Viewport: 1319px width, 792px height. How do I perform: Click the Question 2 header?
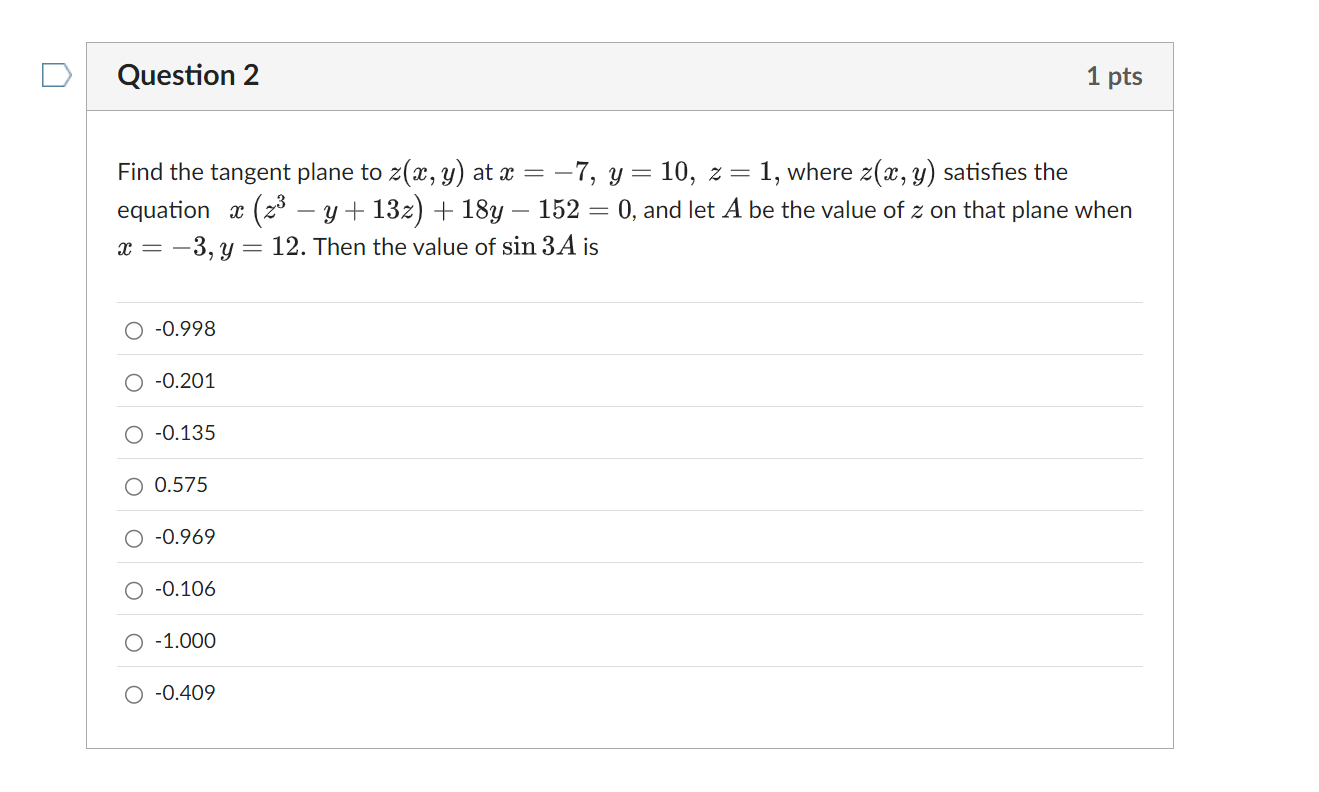[x=188, y=75]
